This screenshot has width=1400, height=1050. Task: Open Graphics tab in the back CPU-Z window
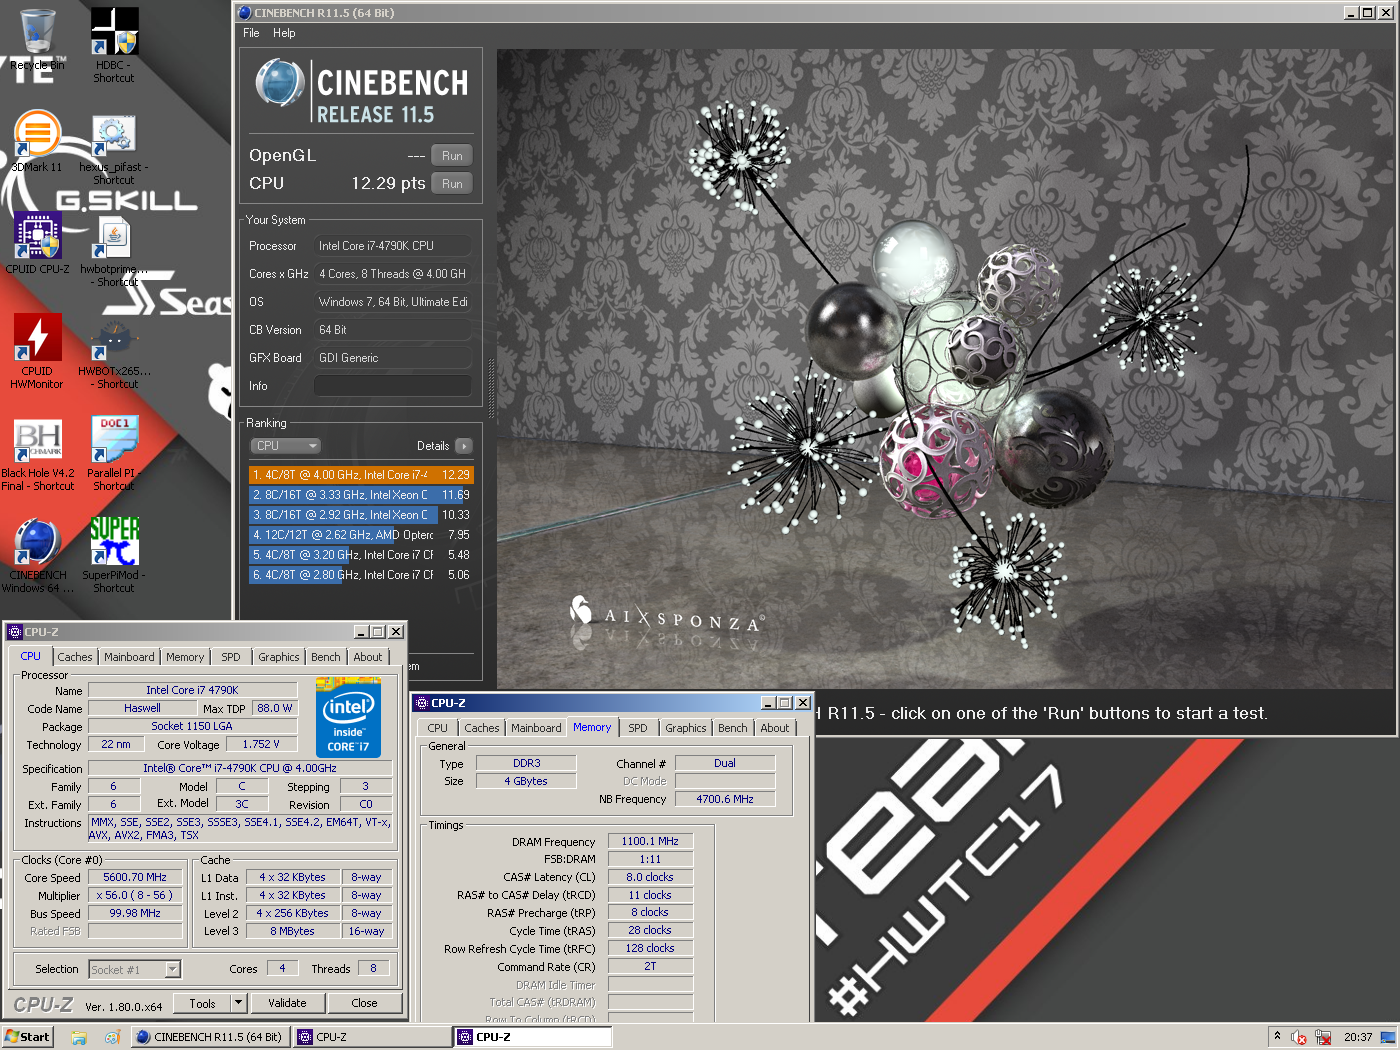pyautogui.click(x=279, y=657)
